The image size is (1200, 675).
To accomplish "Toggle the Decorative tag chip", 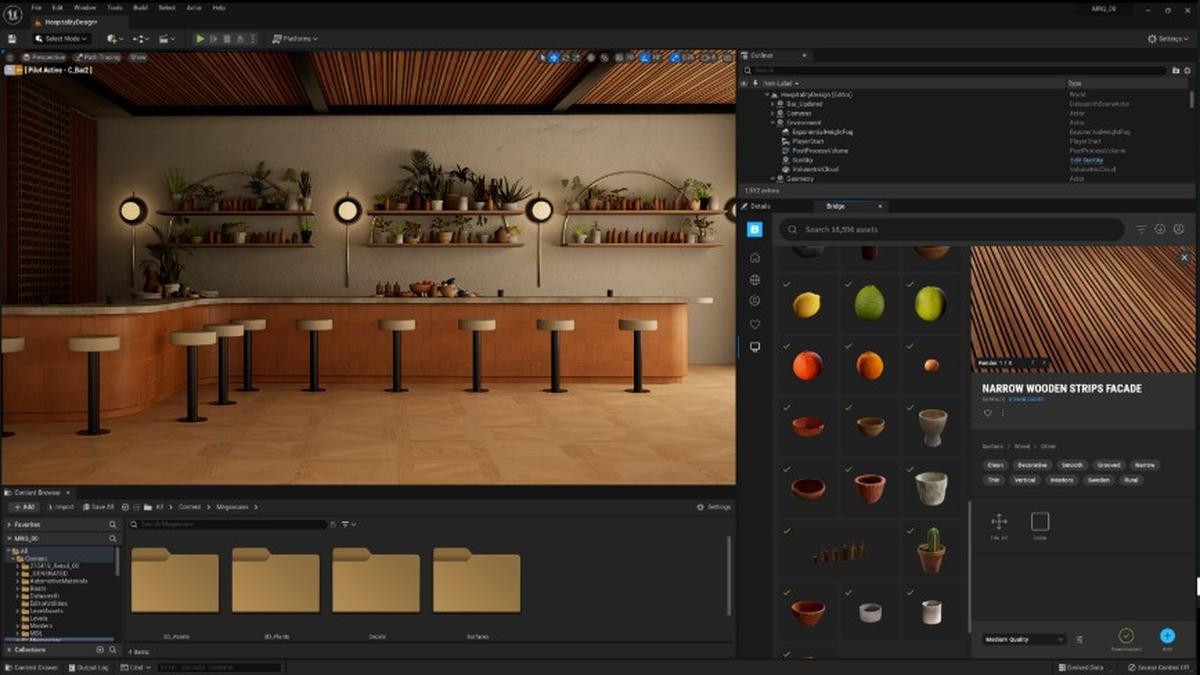I will click(x=1032, y=465).
